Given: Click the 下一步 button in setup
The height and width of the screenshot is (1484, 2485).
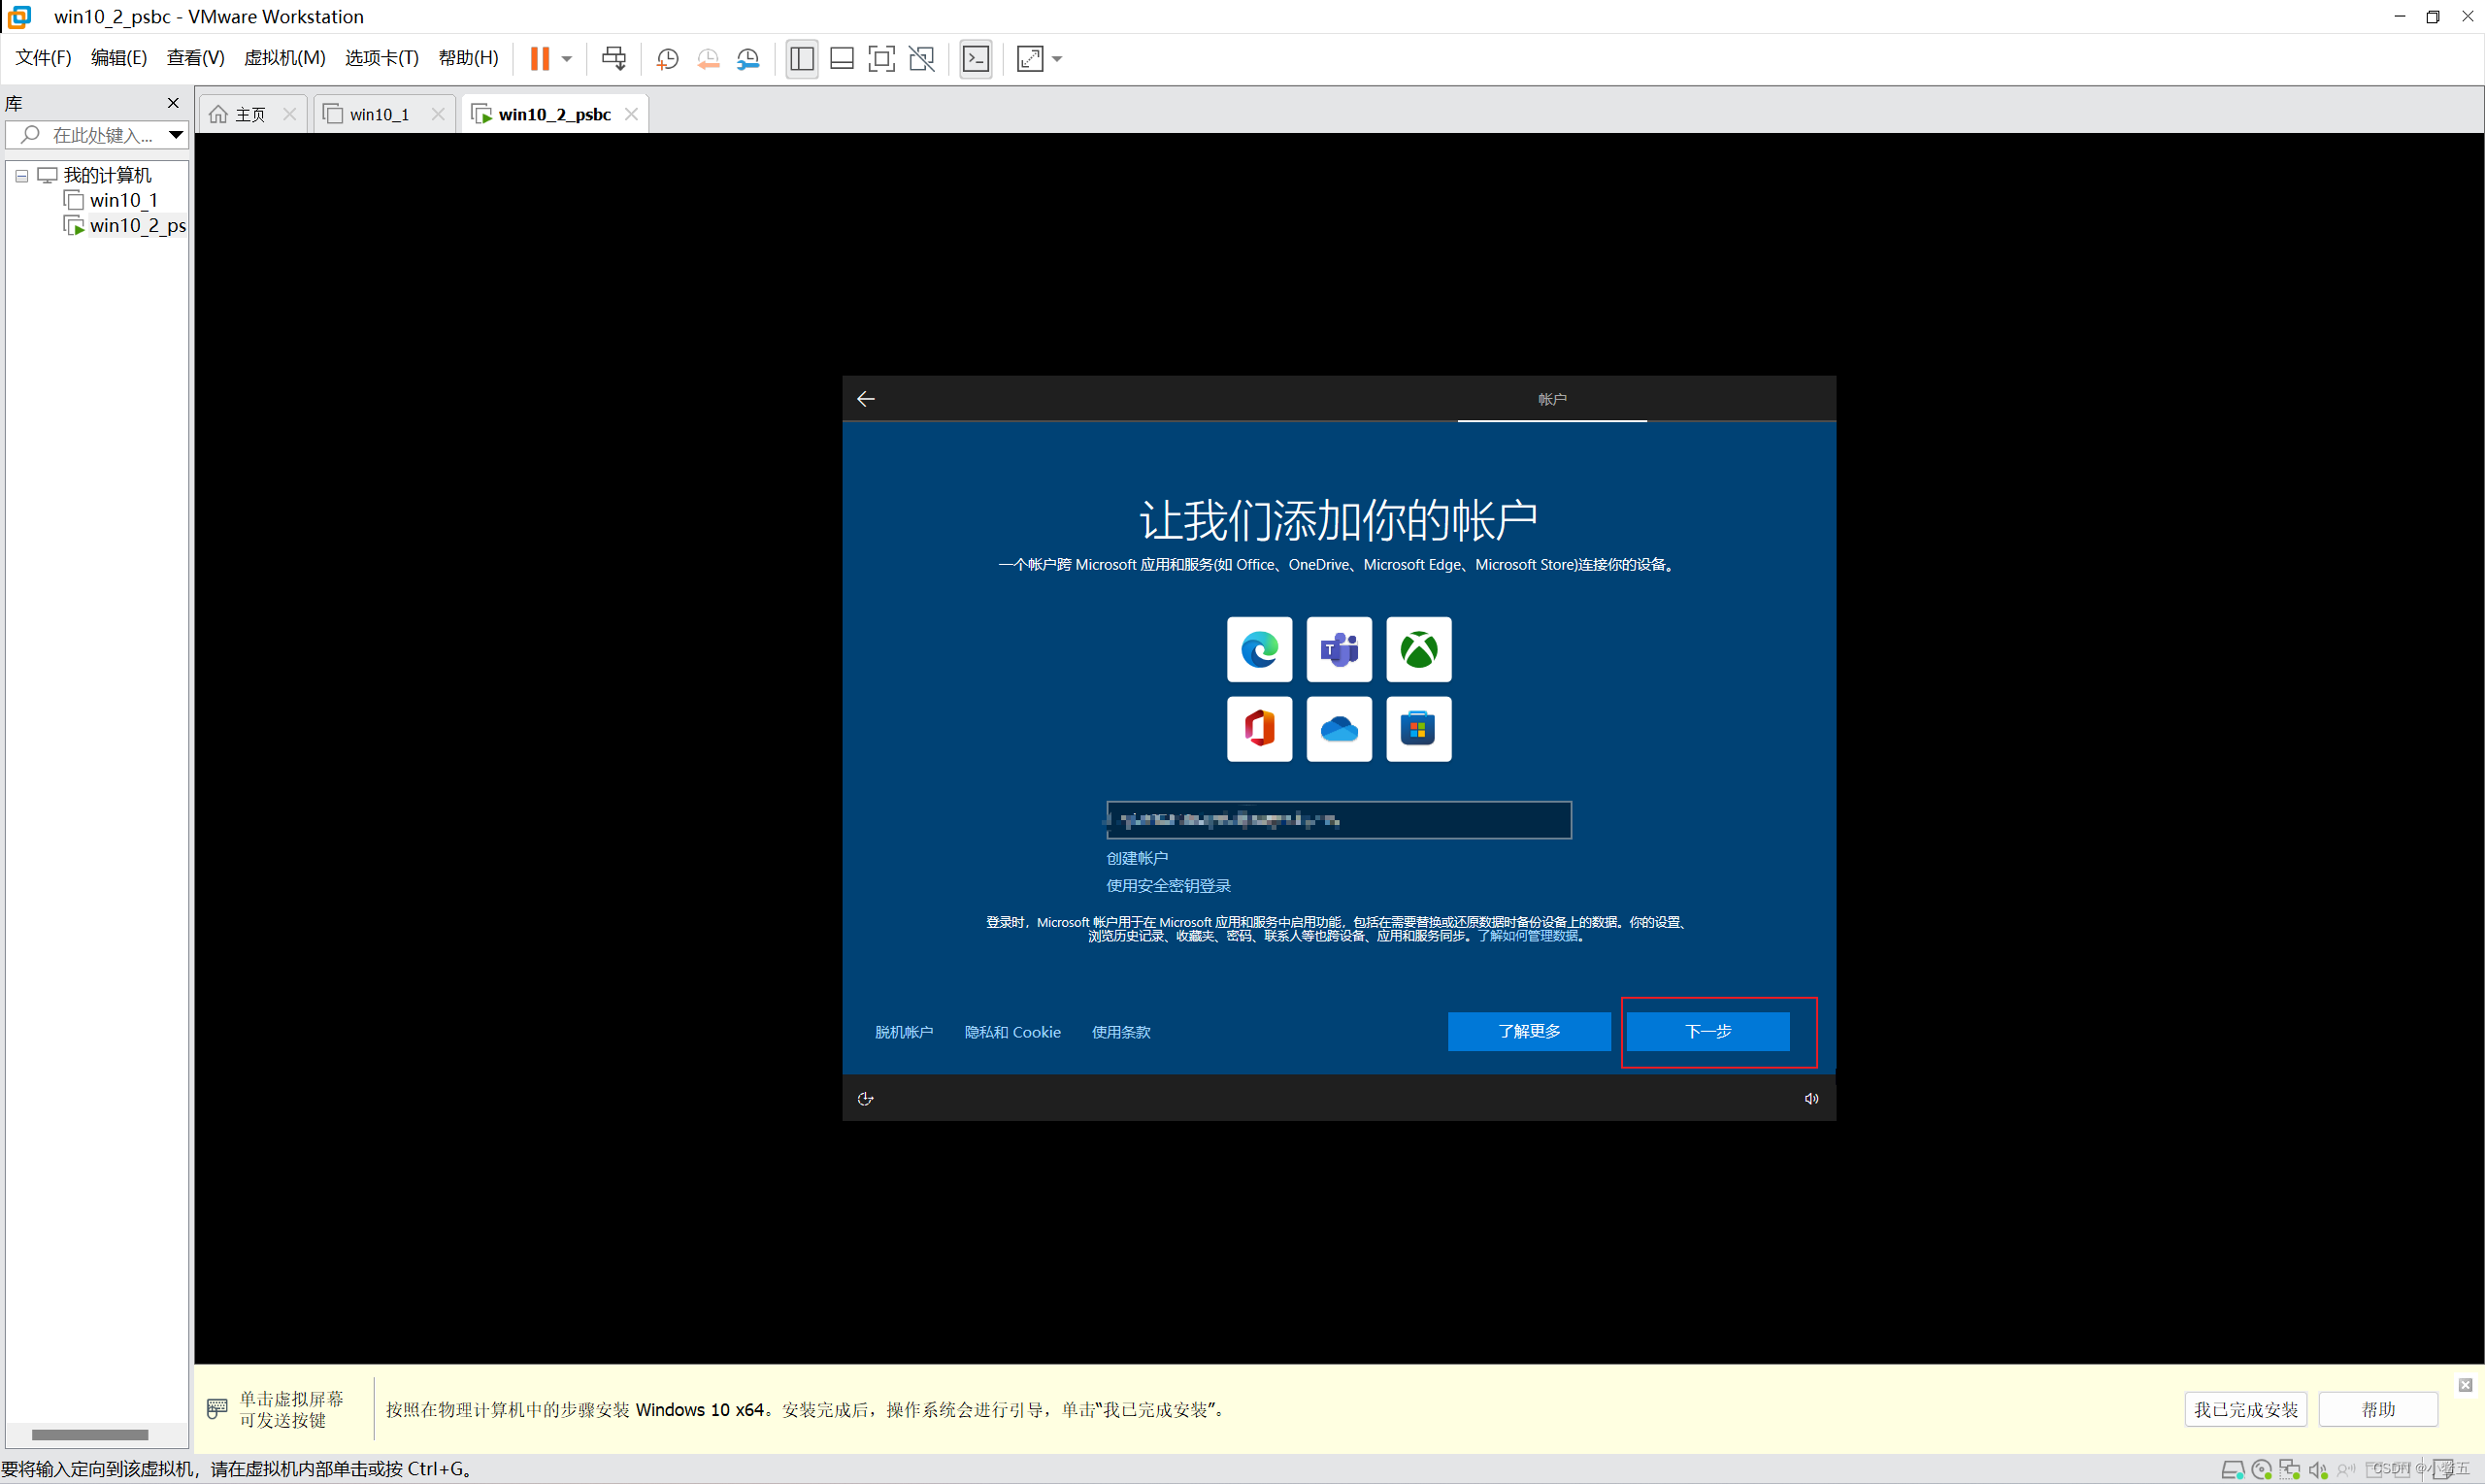Looking at the screenshot, I should pos(1706,1031).
